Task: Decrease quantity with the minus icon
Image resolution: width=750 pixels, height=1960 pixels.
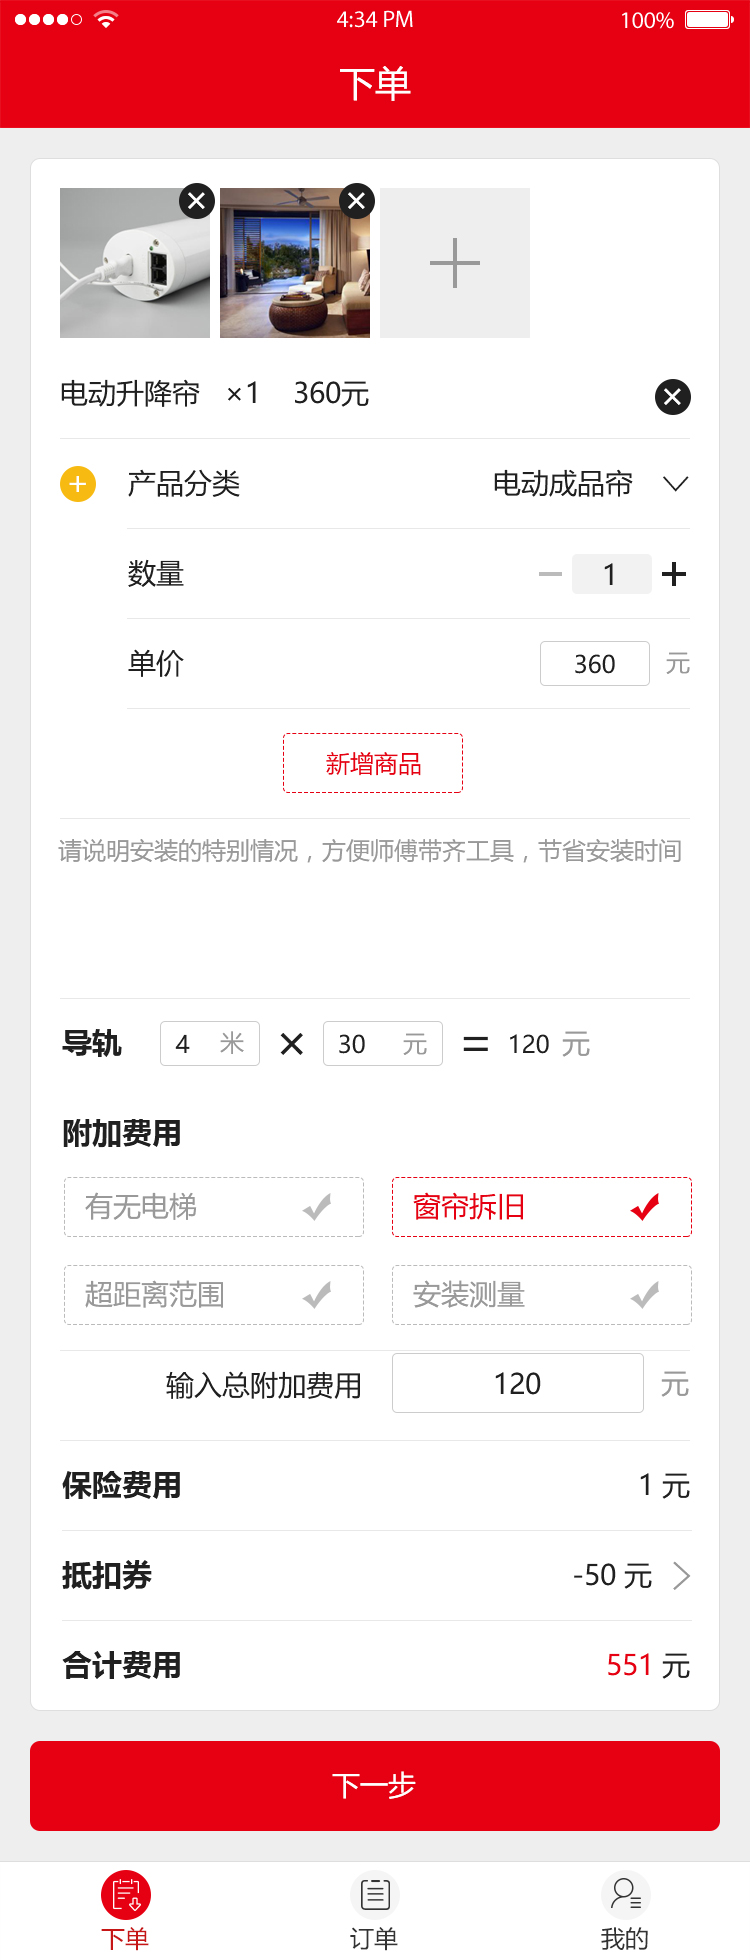Action: (550, 574)
